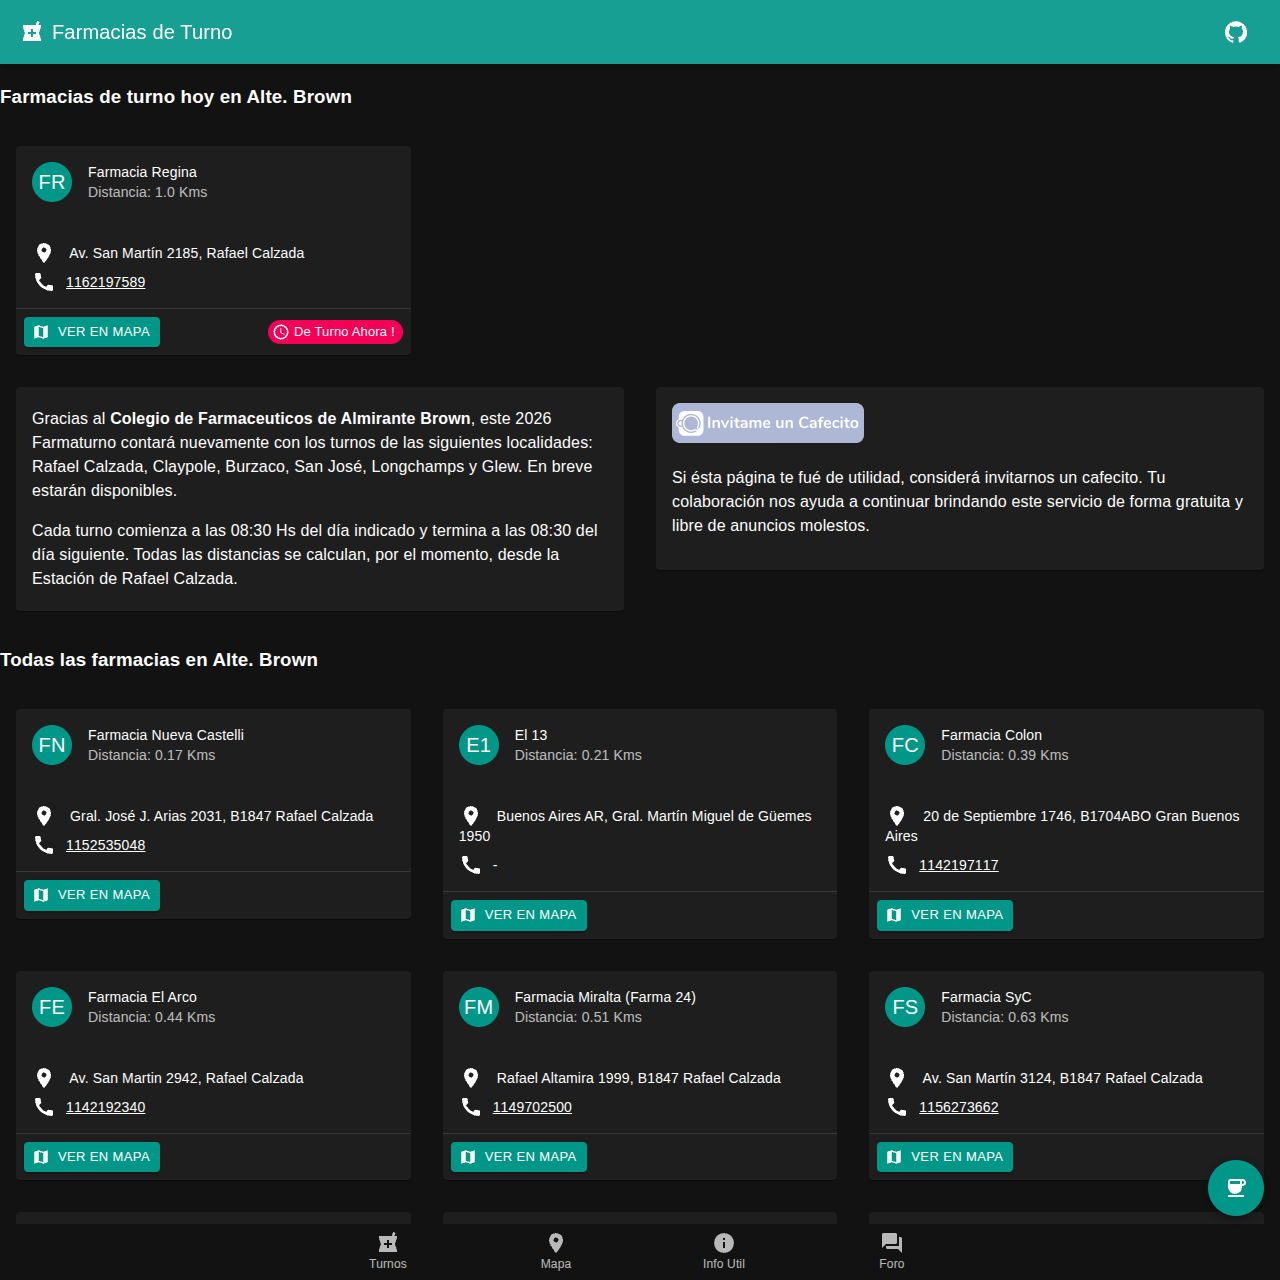Screen dimensions: 1280x1280
Task: Click the phone icon for Nueva Castelli
Action: [x=44, y=845]
